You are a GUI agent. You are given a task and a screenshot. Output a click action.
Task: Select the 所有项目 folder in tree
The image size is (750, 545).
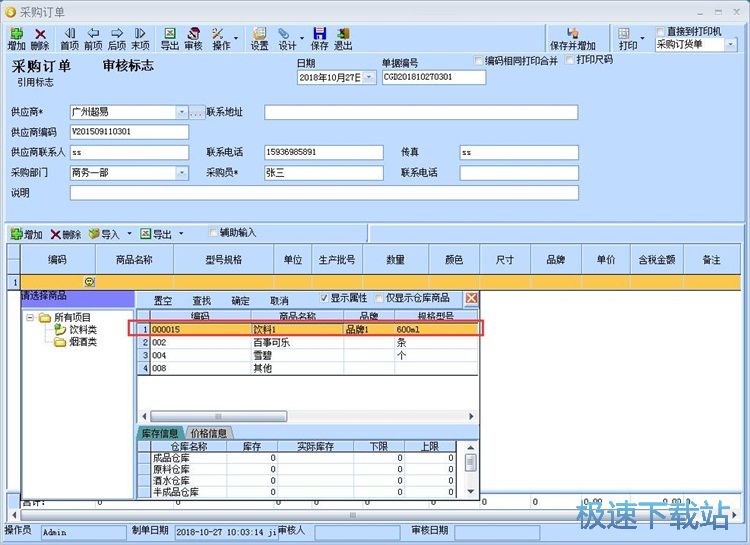pos(72,317)
